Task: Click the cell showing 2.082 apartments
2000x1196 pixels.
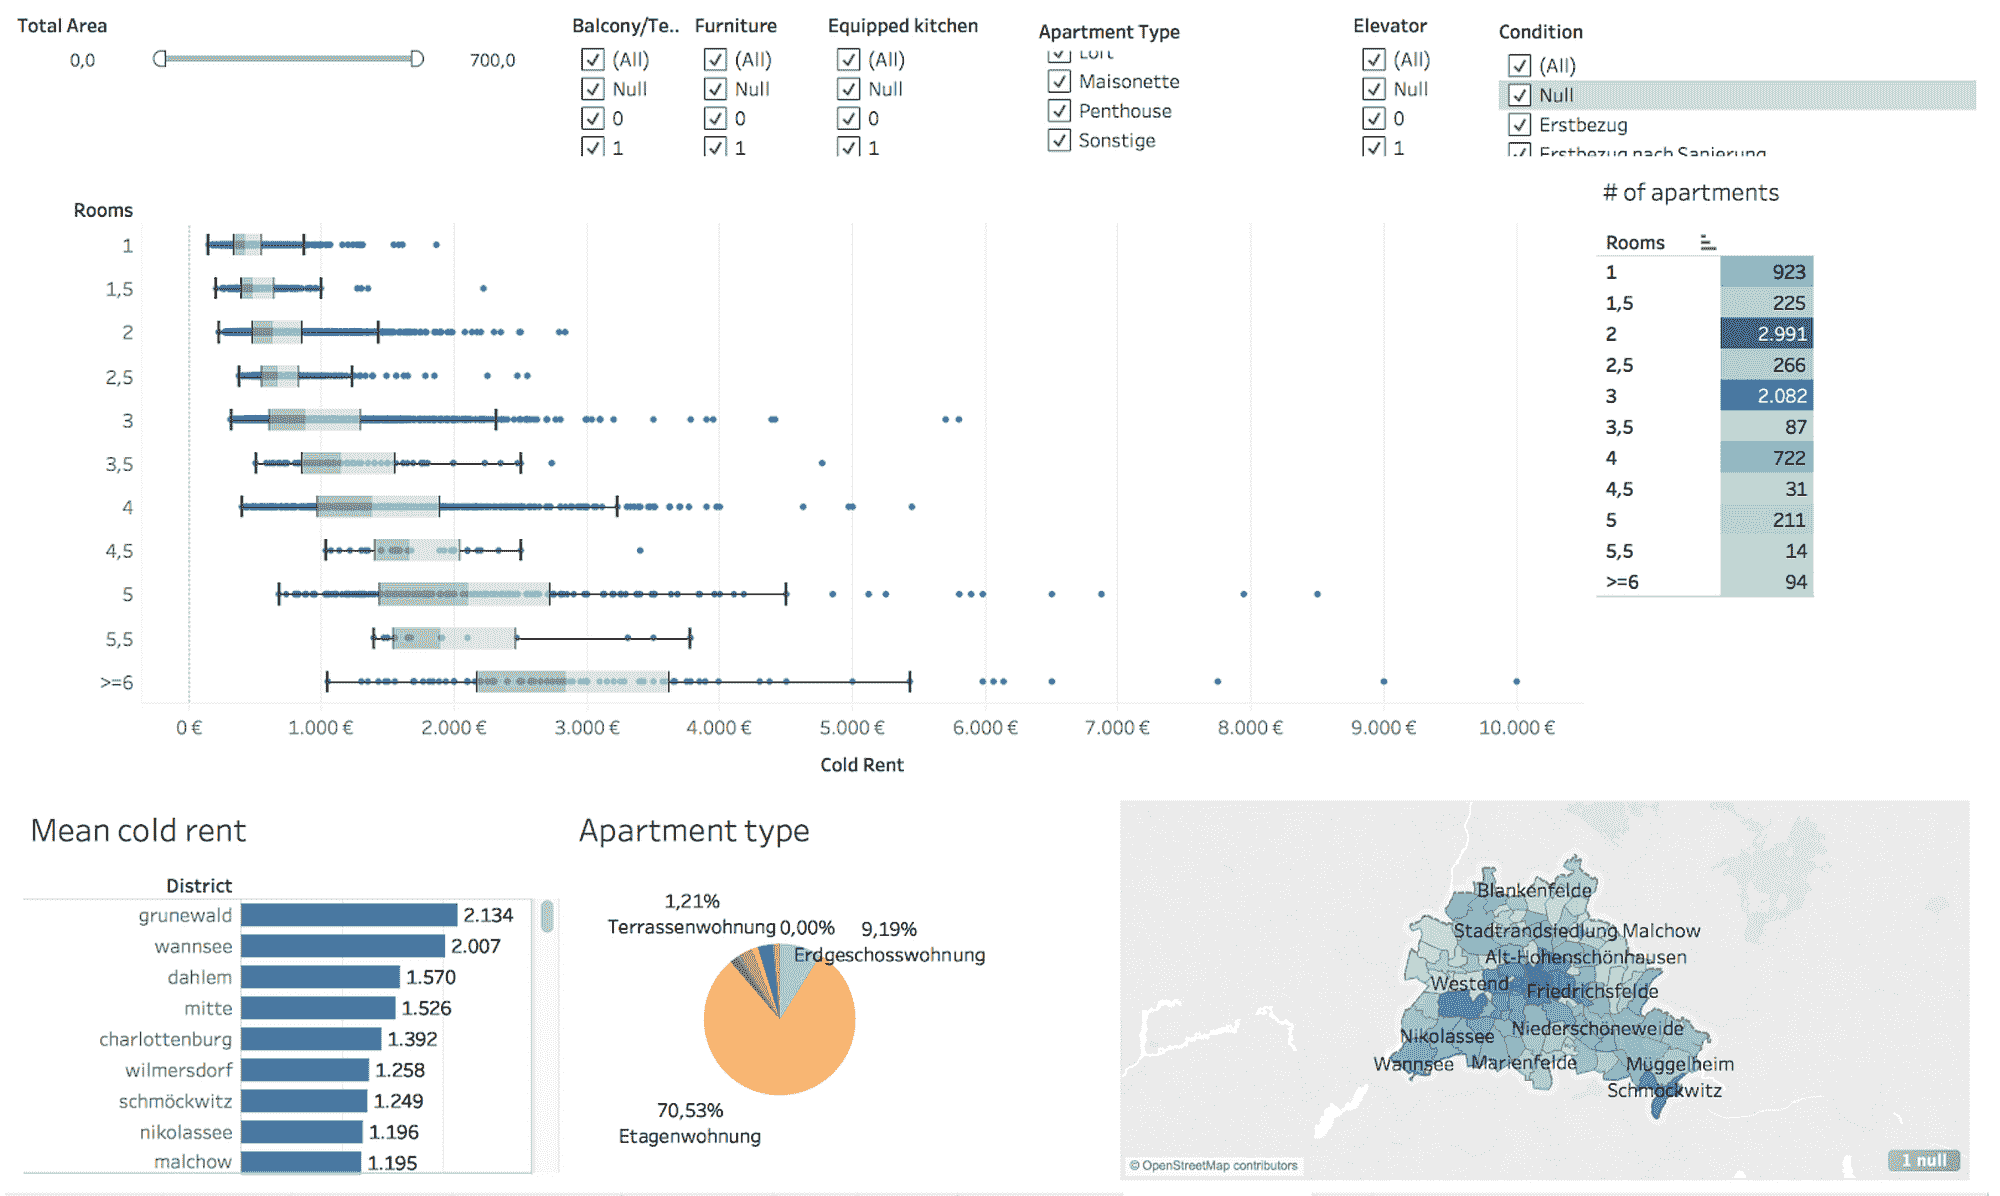Action: (x=1766, y=396)
